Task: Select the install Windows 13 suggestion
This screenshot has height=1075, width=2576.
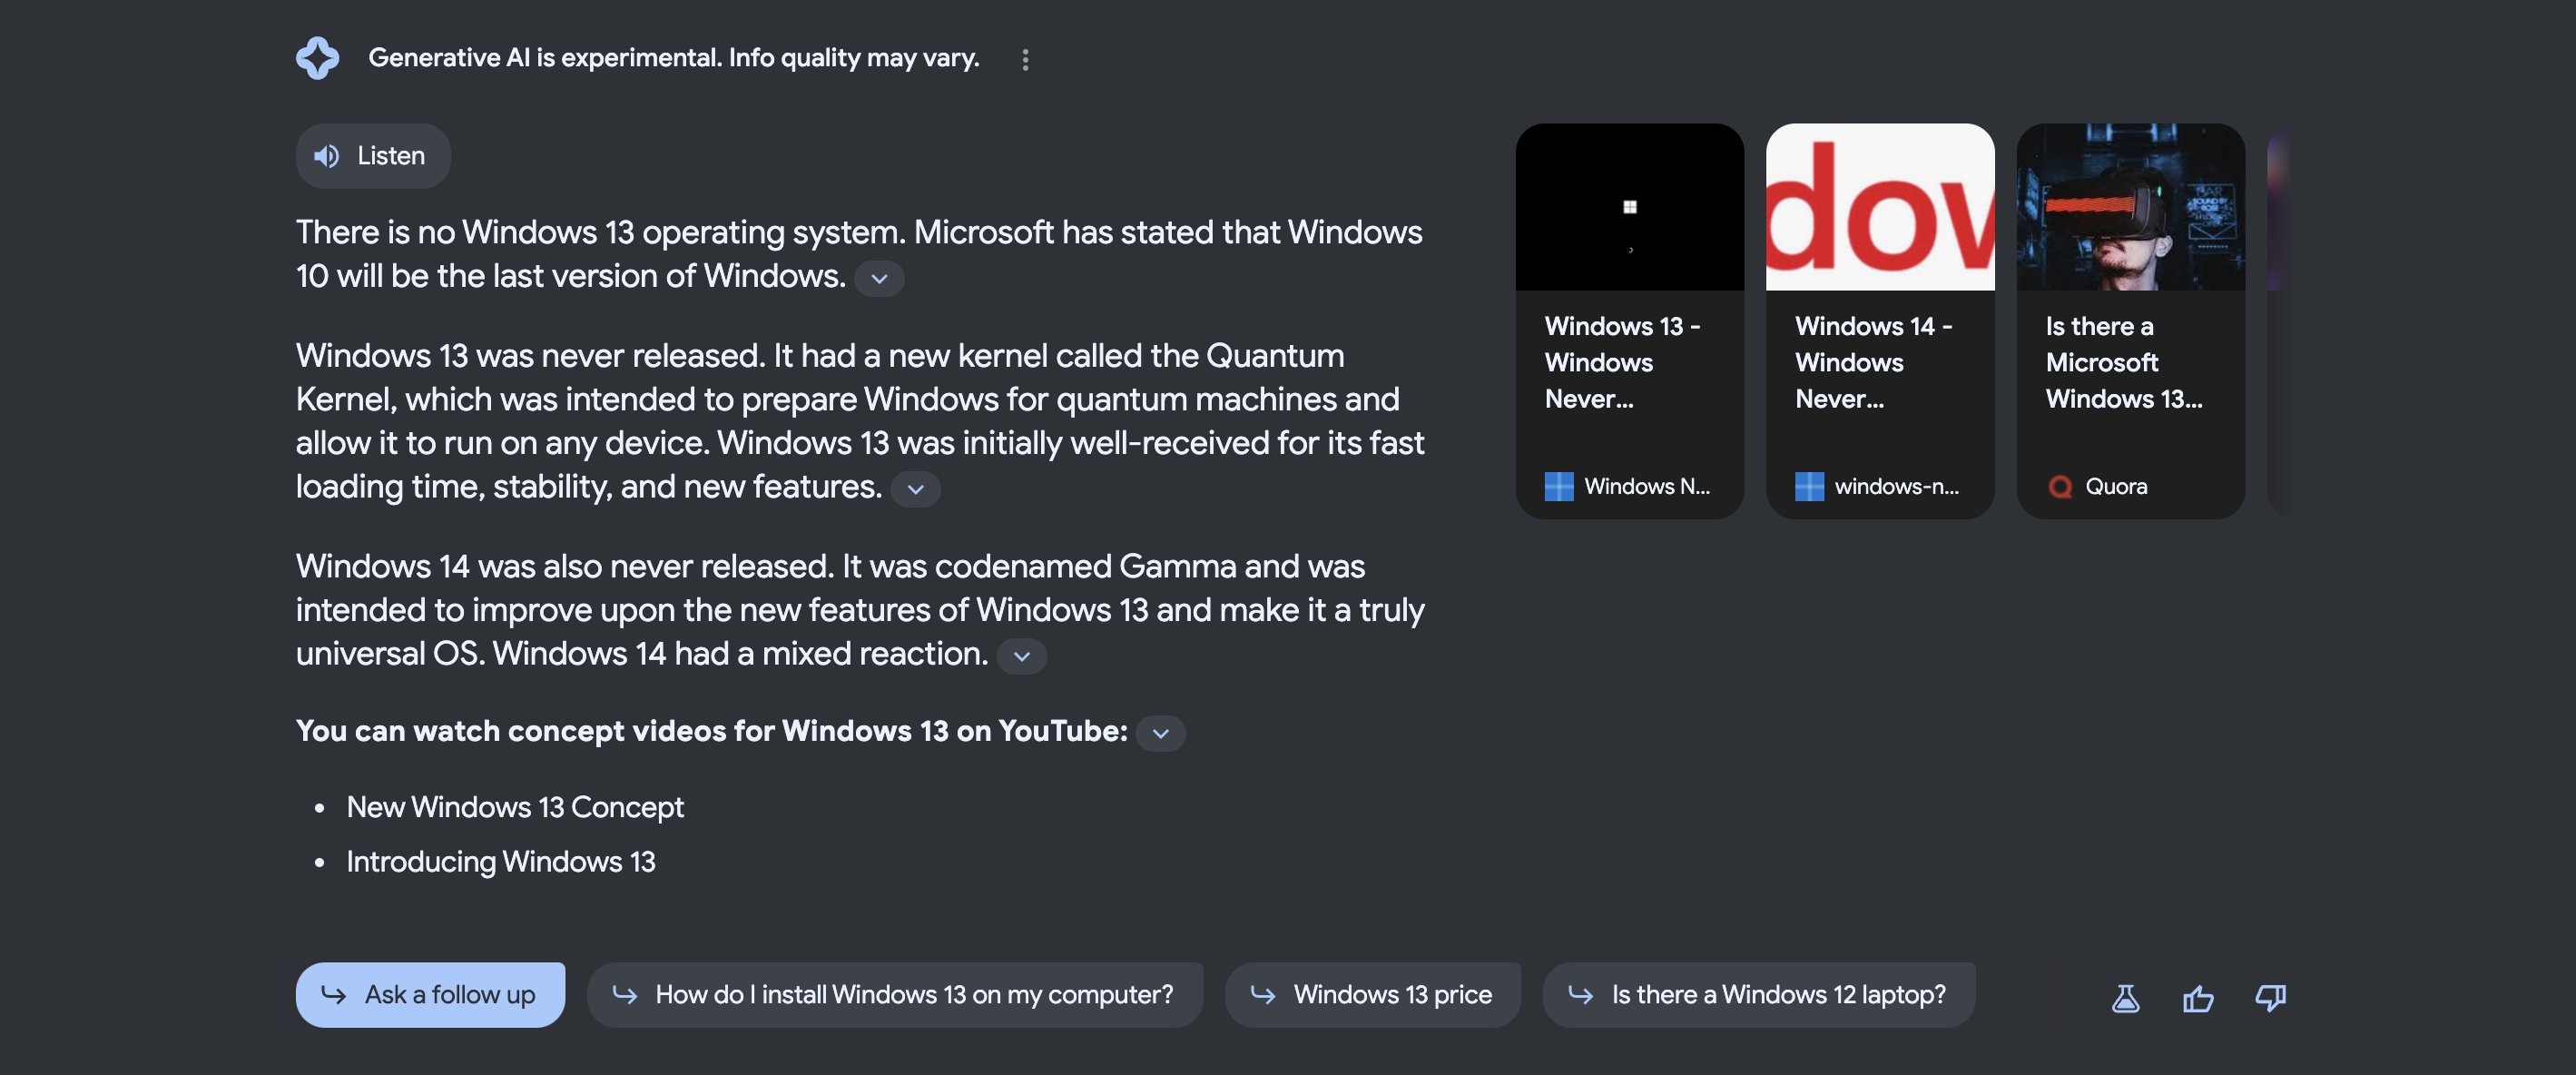Action: [894, 995]
